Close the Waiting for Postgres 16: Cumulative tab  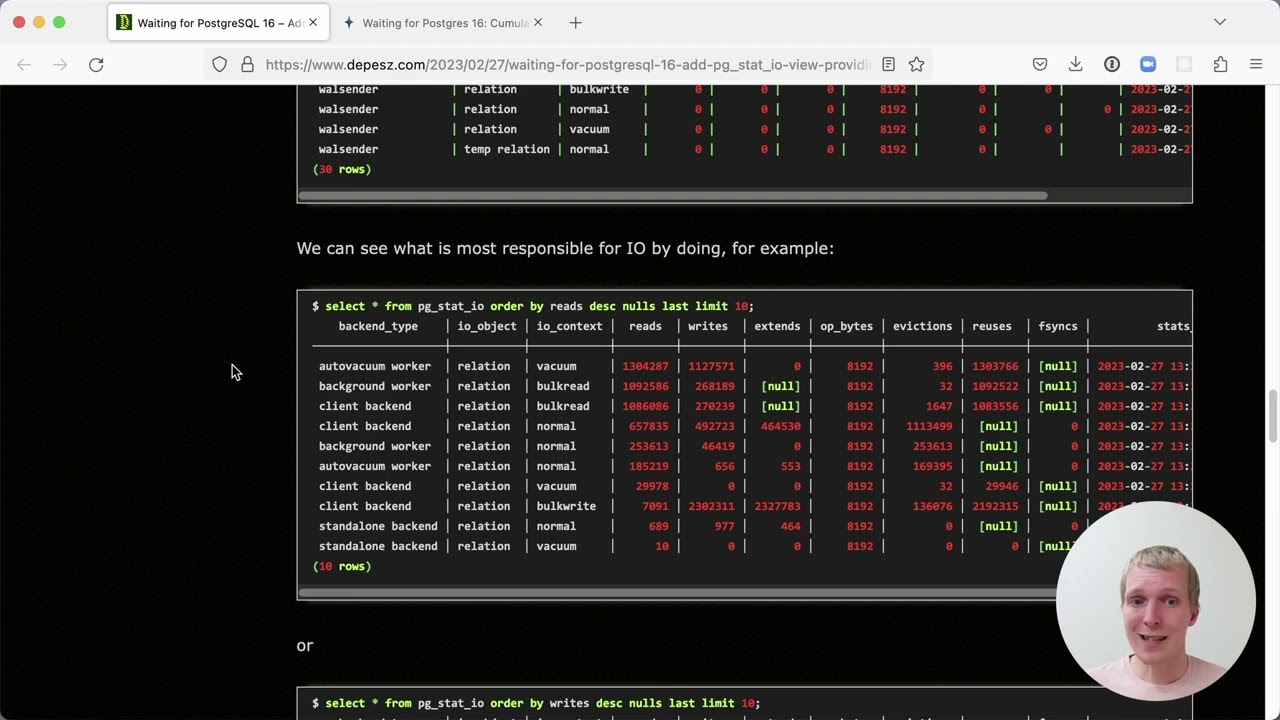[x=538, y=22]
